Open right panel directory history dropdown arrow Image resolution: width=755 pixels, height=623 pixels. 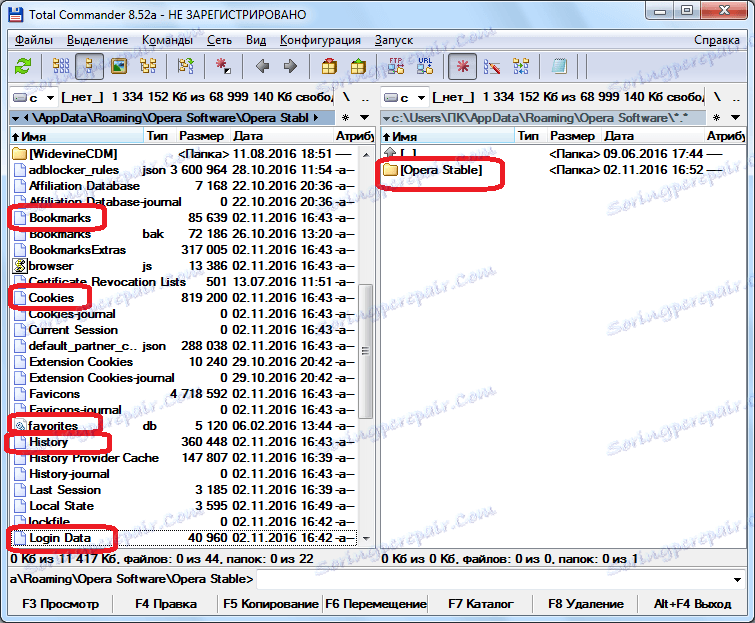735,117
